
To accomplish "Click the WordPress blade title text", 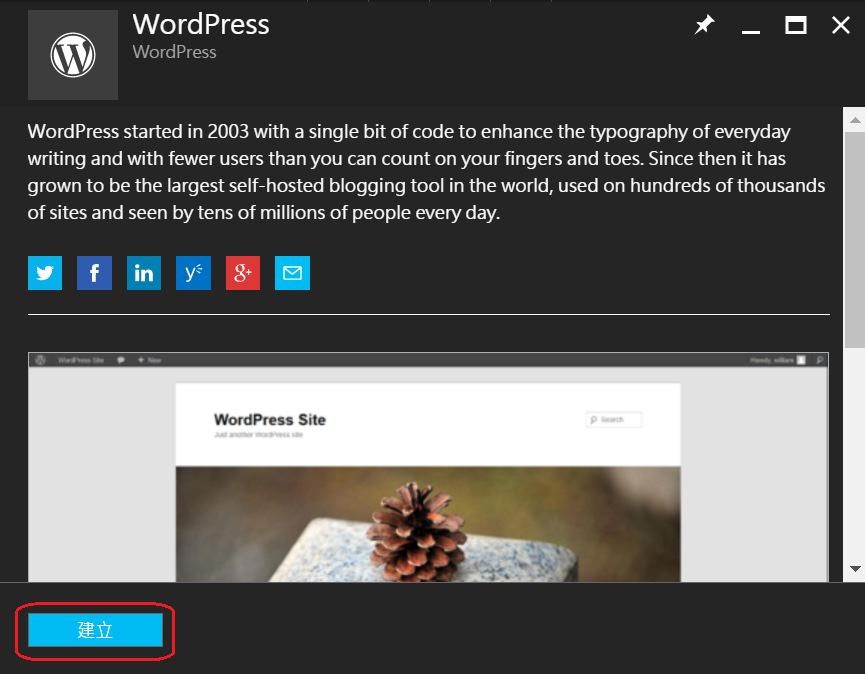I will (x=201, y=24).
